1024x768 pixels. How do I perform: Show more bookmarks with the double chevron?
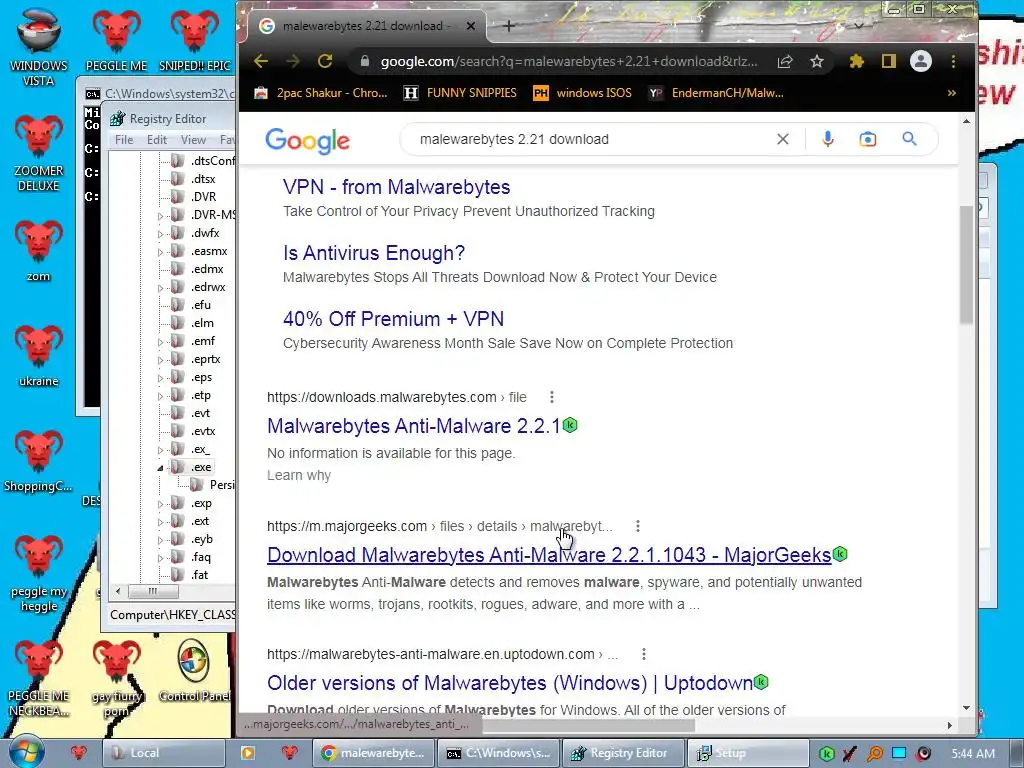point(952,93)
